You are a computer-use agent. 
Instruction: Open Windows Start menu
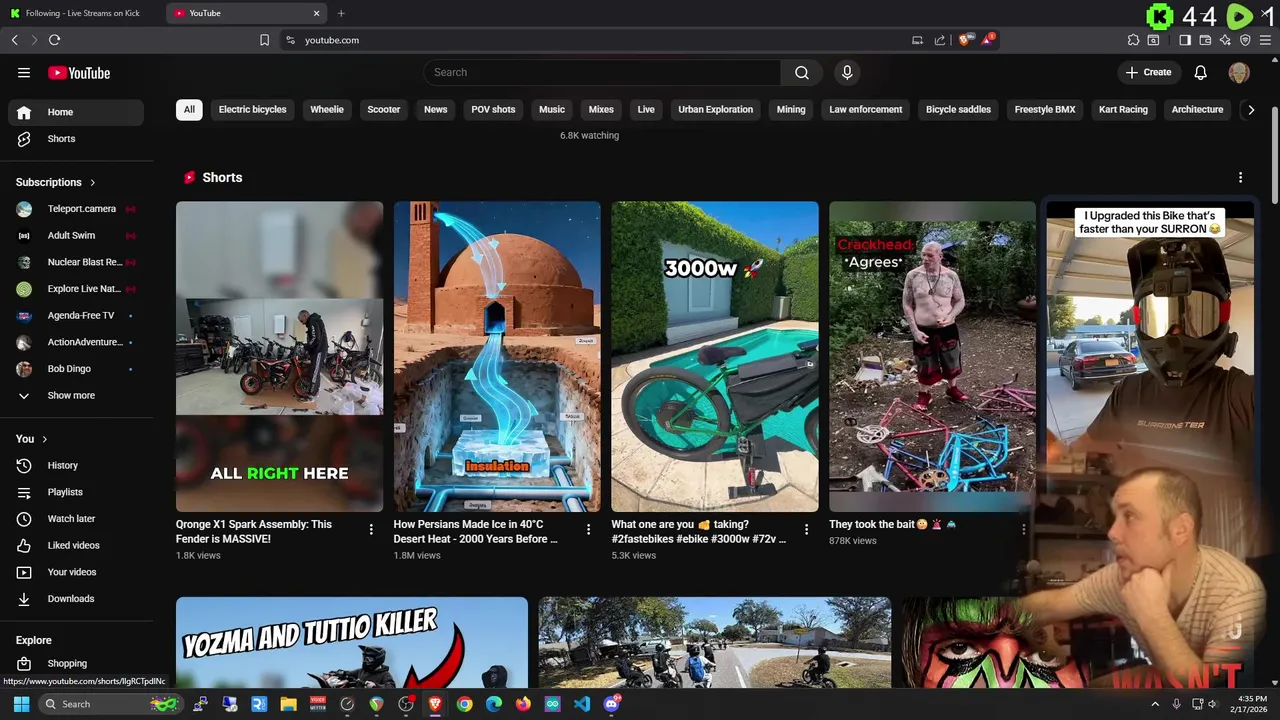click(21, 704)
